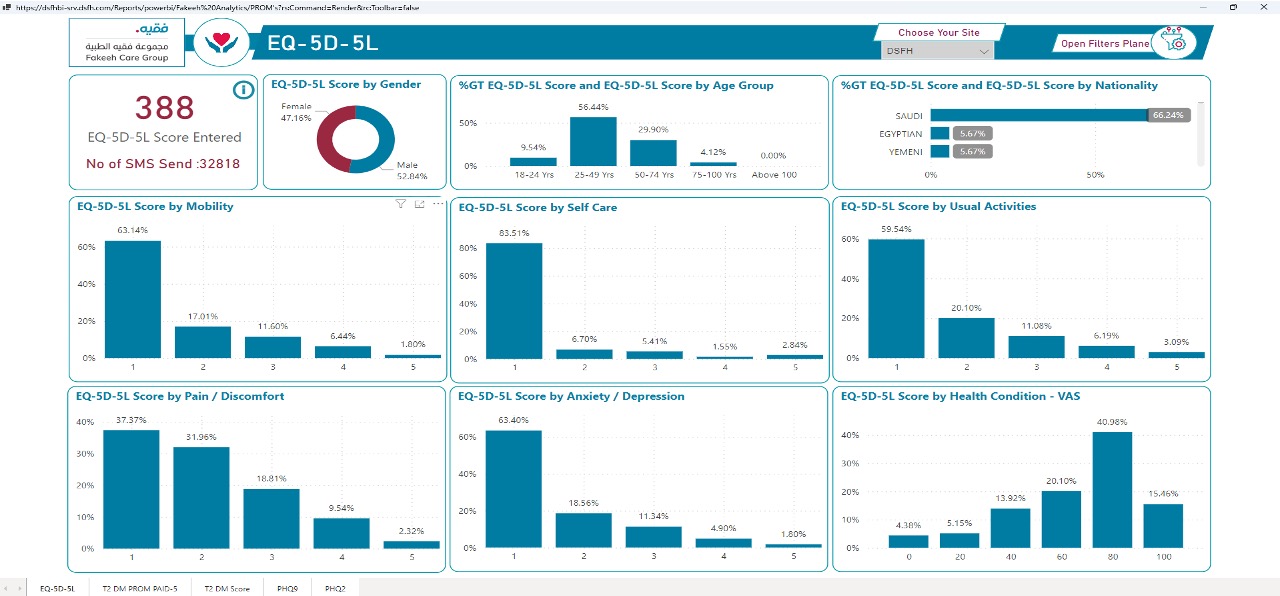Select Usual Activities bar labeled 59.54%

[x=897, y=298]
